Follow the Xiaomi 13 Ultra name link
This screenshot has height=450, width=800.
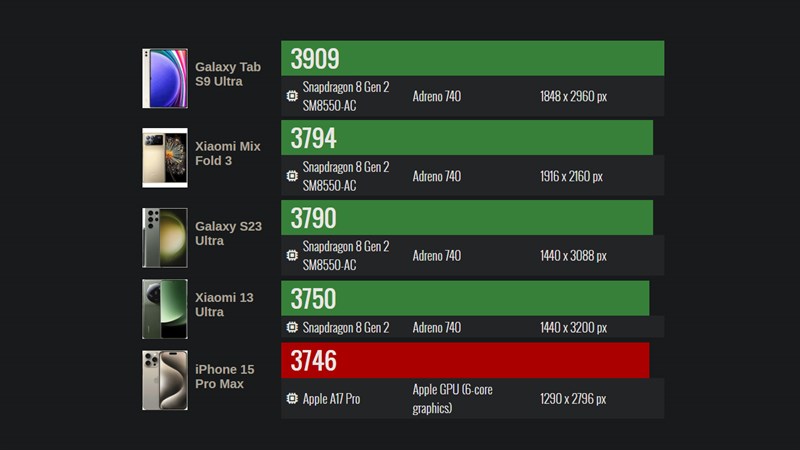click(x=224, y=305)
